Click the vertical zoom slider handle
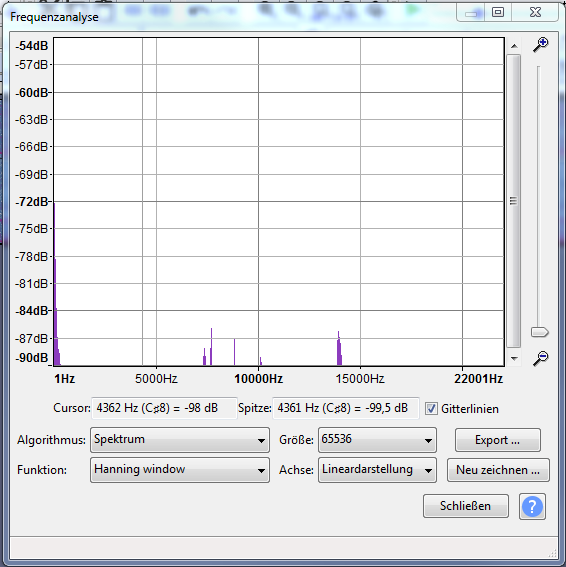This screenshot has height=567, width=566. tap(539, 332)
